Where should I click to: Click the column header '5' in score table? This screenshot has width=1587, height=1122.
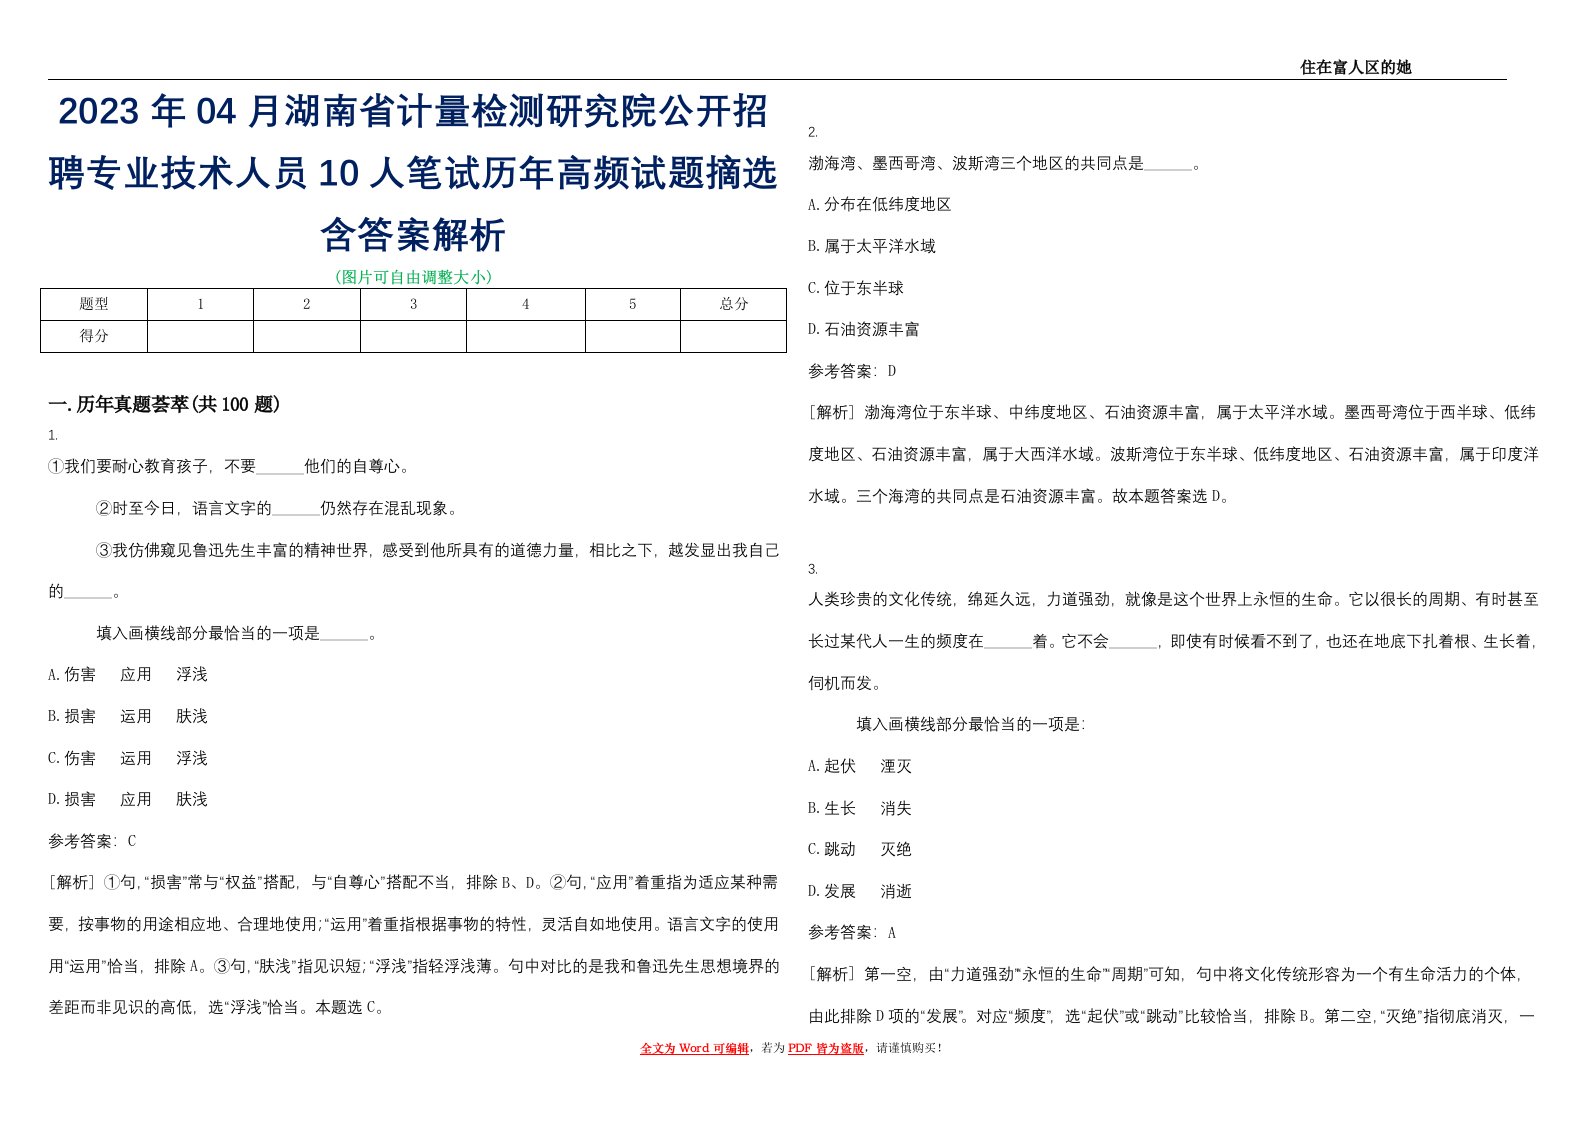pos(632,304)
